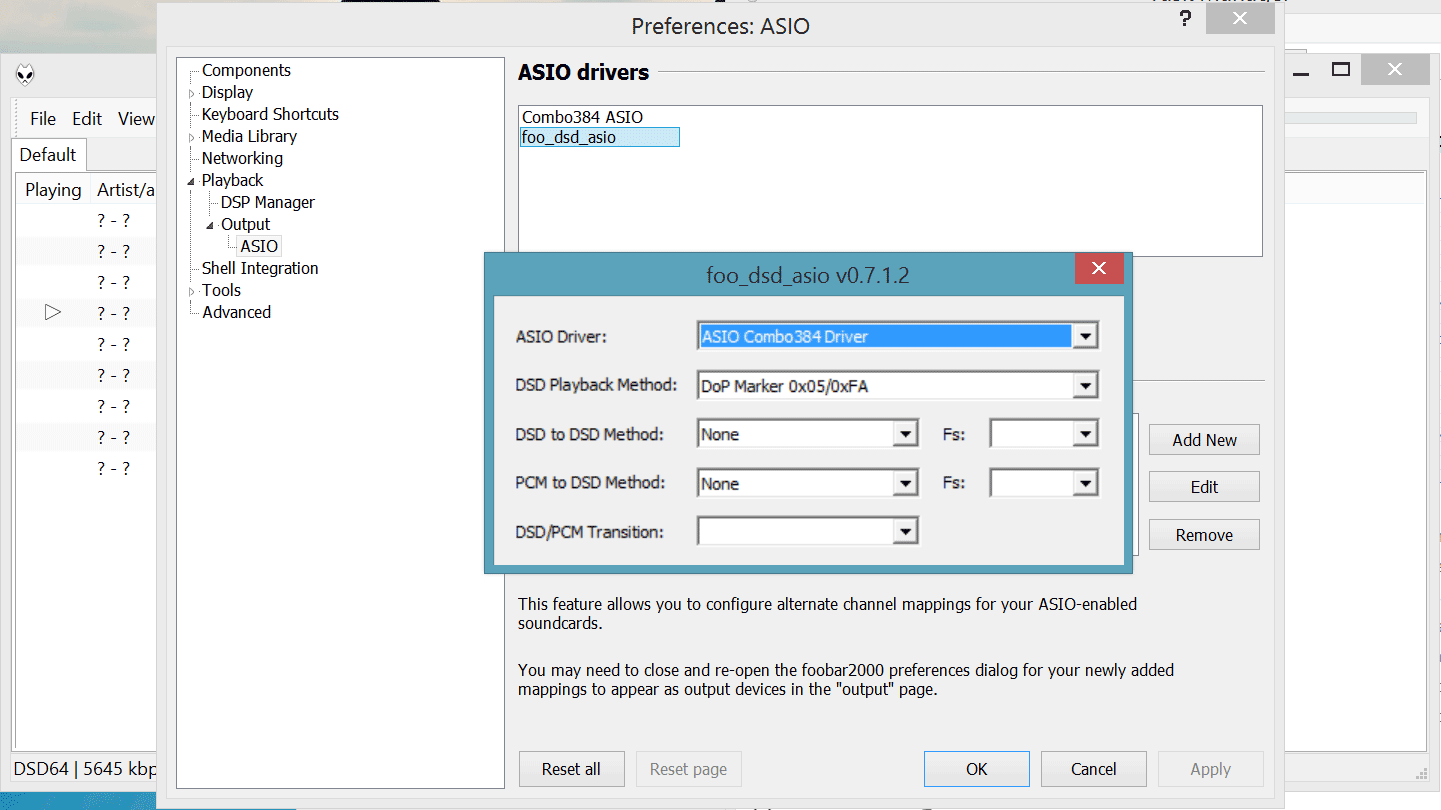
Task: Select Shell Integration in the preferences tree
Action: coord(260,268)
